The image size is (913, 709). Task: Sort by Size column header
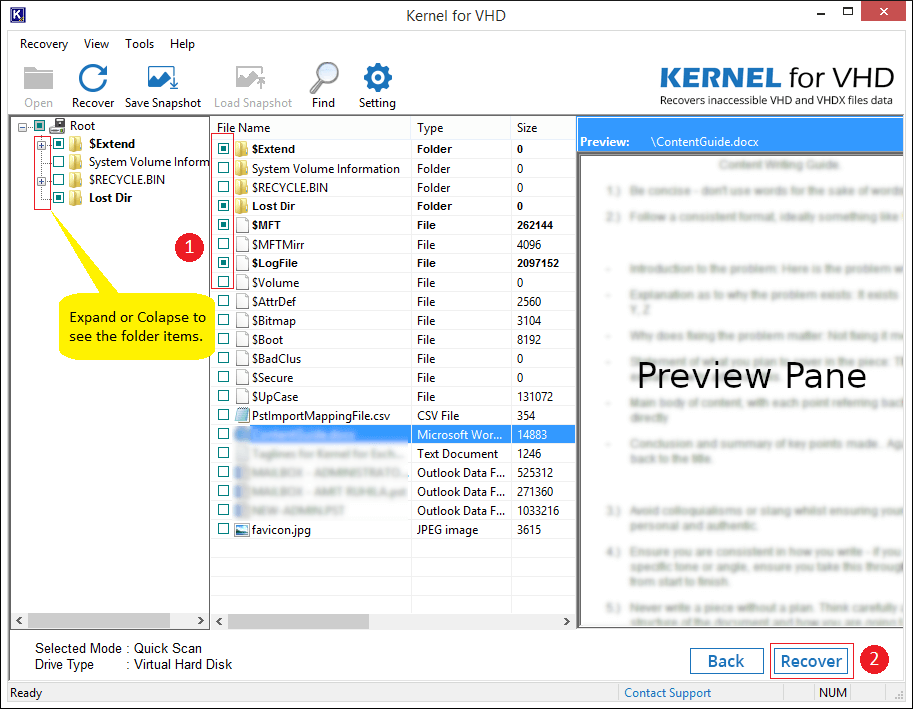tap(543, 128)
